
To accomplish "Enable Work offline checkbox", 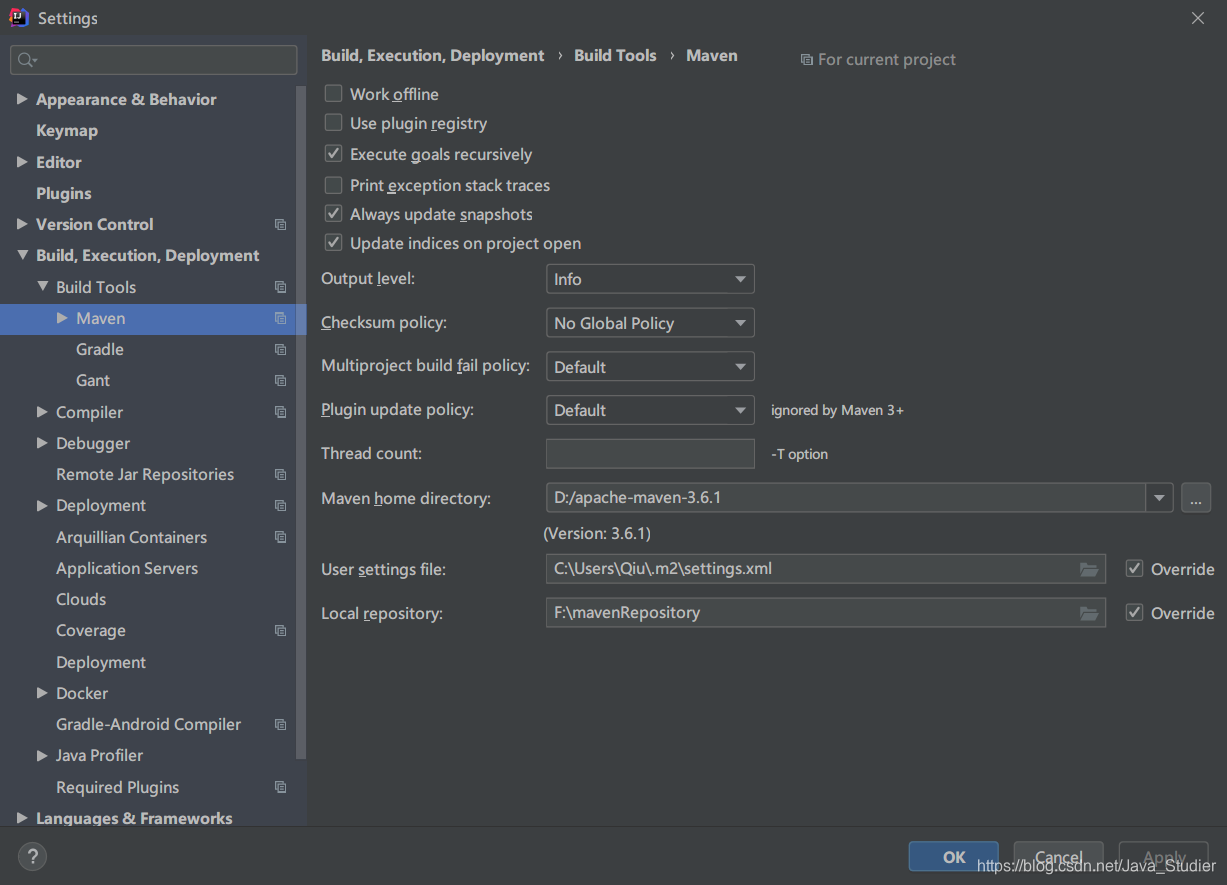I will pos(334,94).
